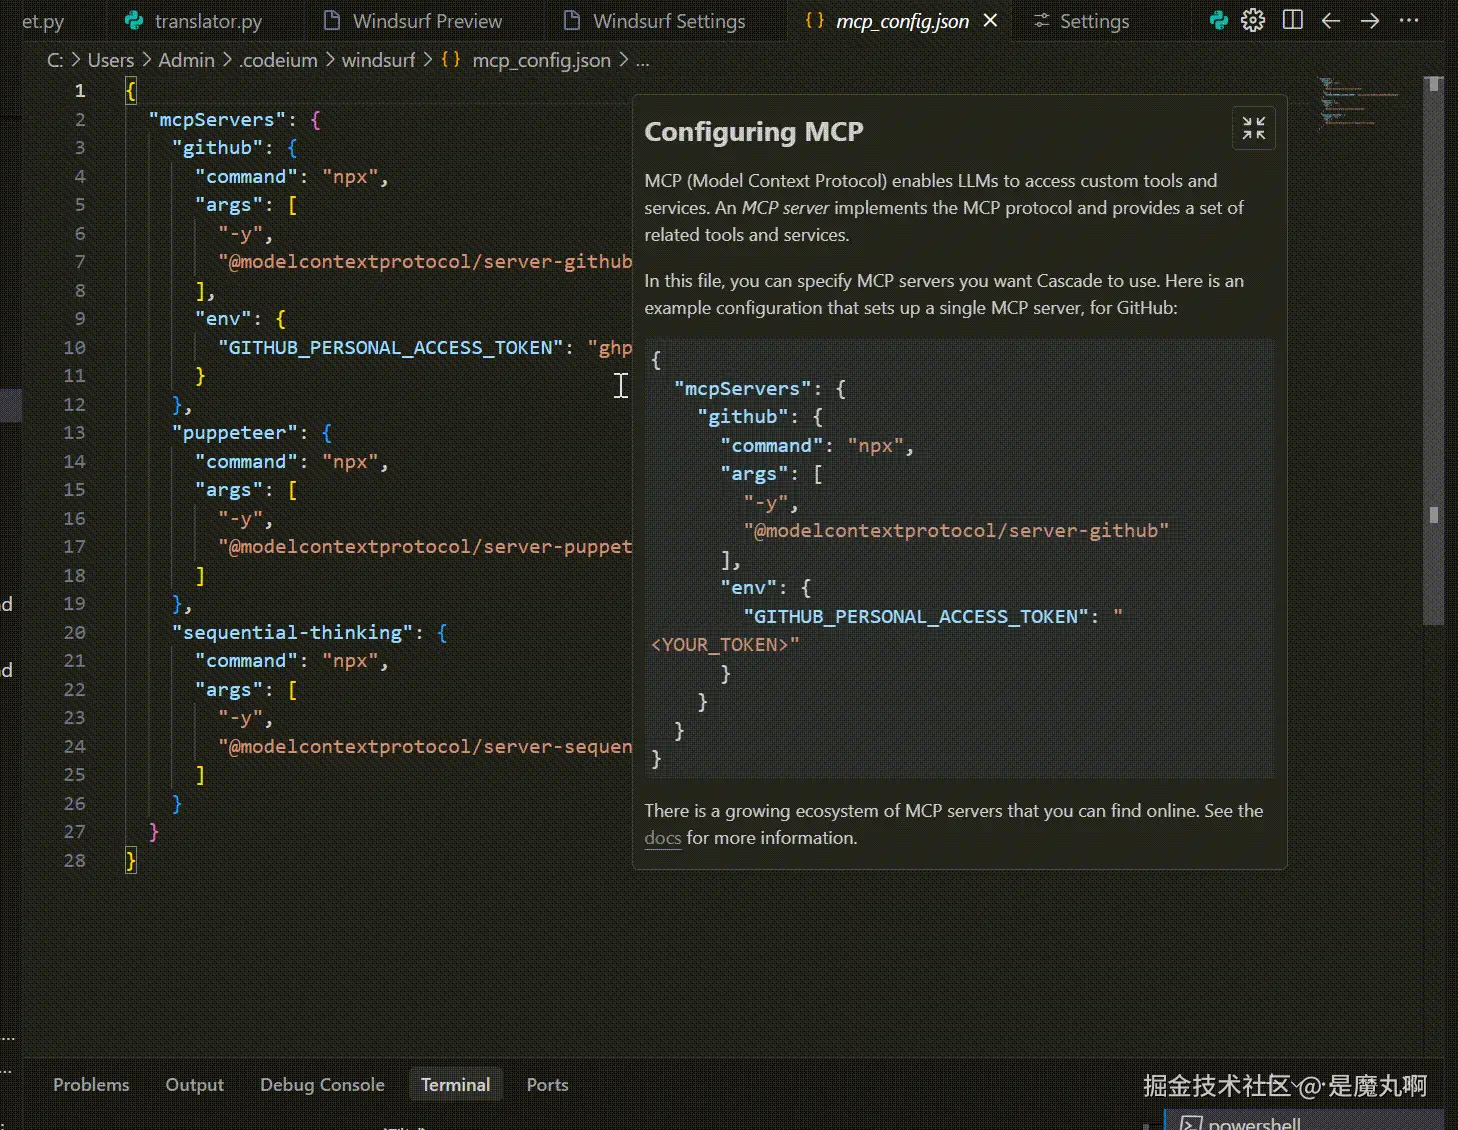
Task: Click "npx" value on line 21
Action: click(350, 661)
